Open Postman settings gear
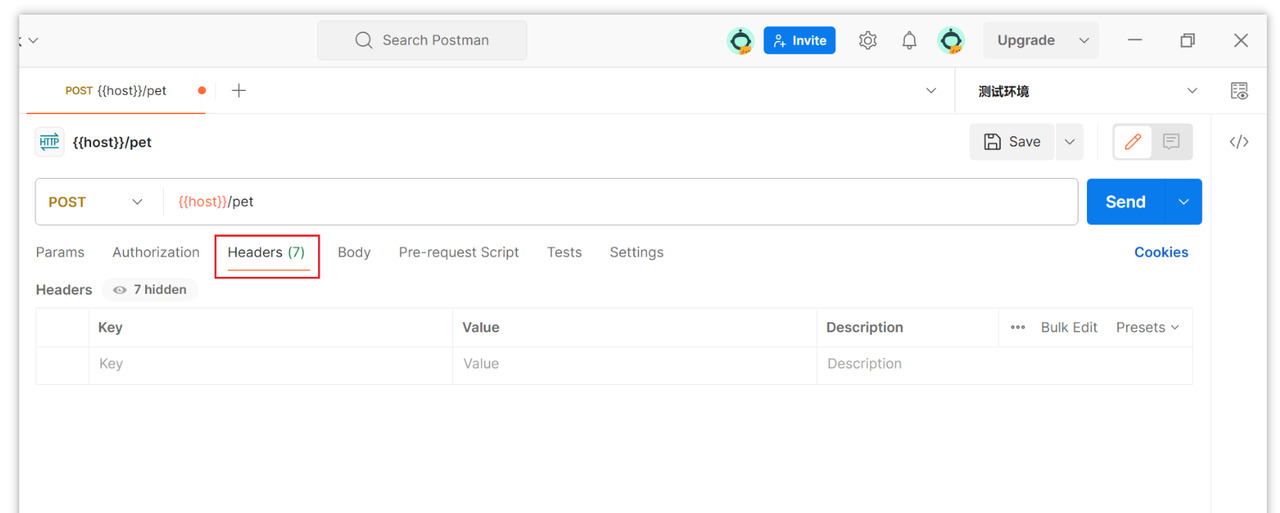The height and width of the screenshot is (513, 1280). pyautogui.click(x=867, y=40)
